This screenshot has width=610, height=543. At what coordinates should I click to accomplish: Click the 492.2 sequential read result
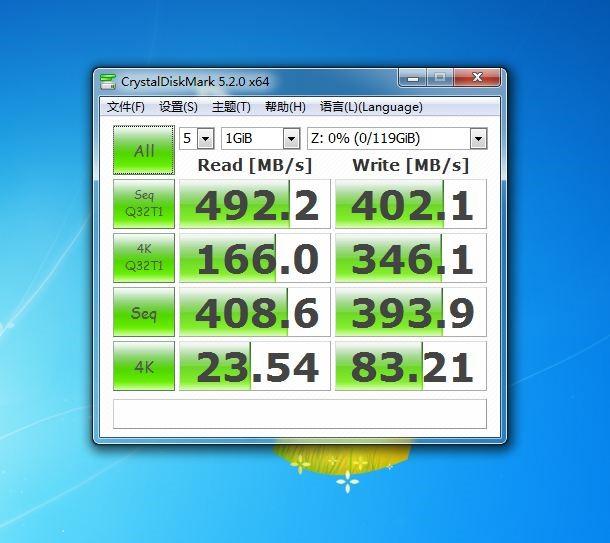(255, 204)
